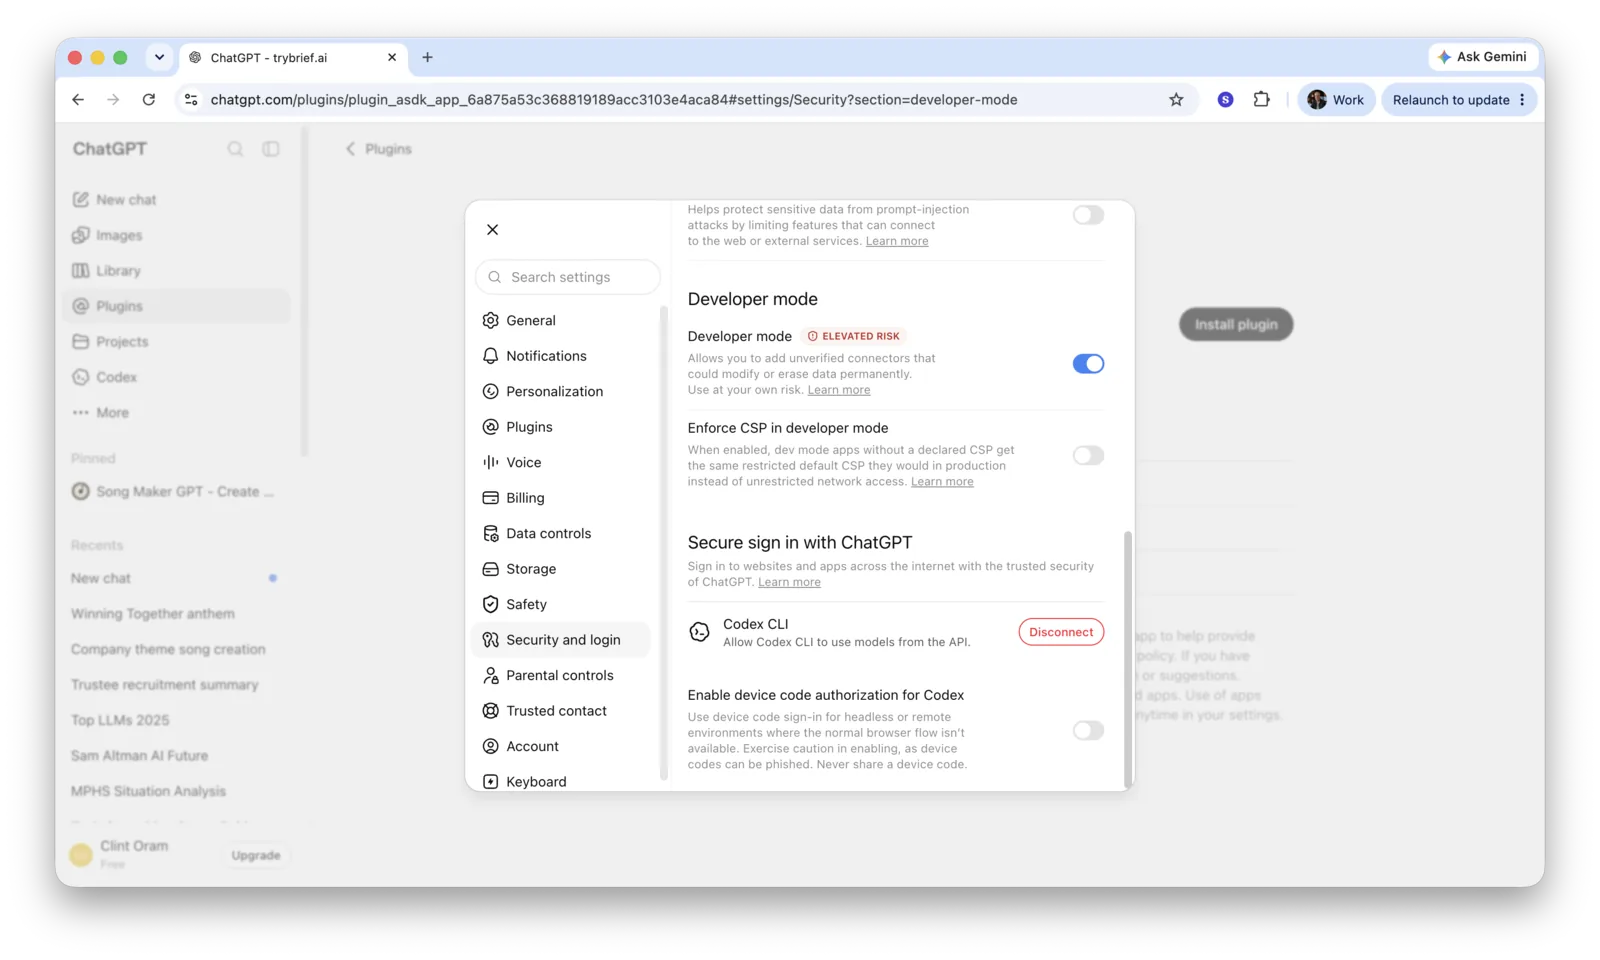The height and width of the screenshot is (960, 1600).
Task: Open Sam Altman AI Future chat
Action: pyautogui.click(x=176, y=756)
